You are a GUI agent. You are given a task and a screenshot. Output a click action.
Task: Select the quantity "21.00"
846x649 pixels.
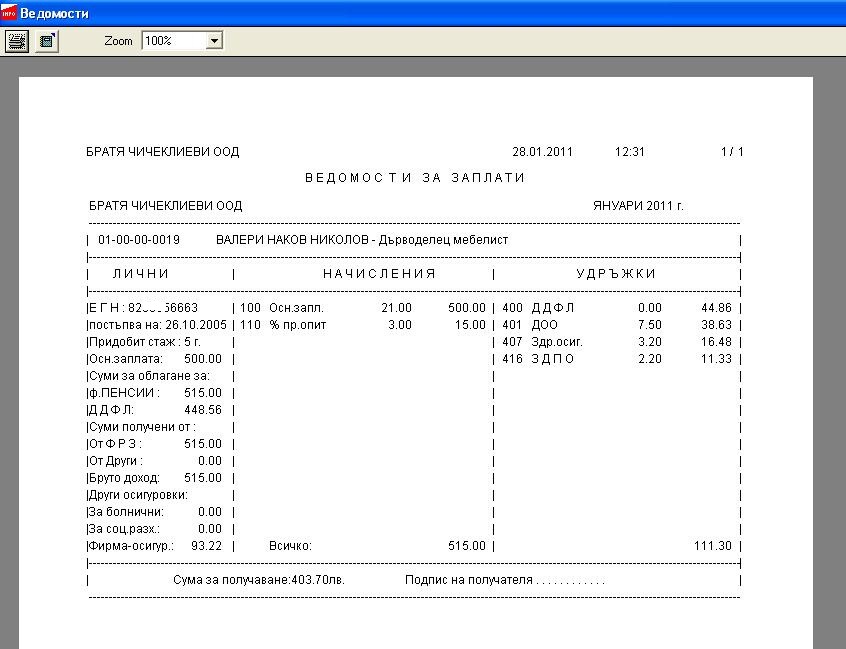(x=397, y=308)
